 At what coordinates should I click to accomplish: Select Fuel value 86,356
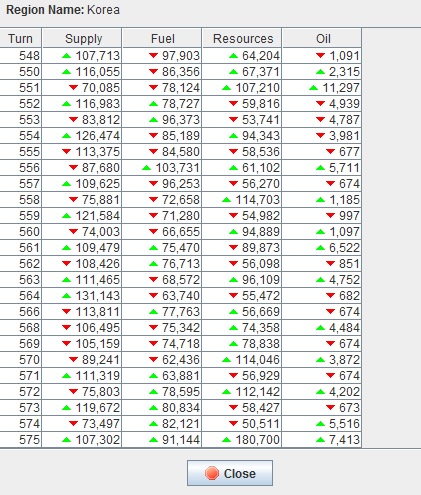(x=181, y=72)
